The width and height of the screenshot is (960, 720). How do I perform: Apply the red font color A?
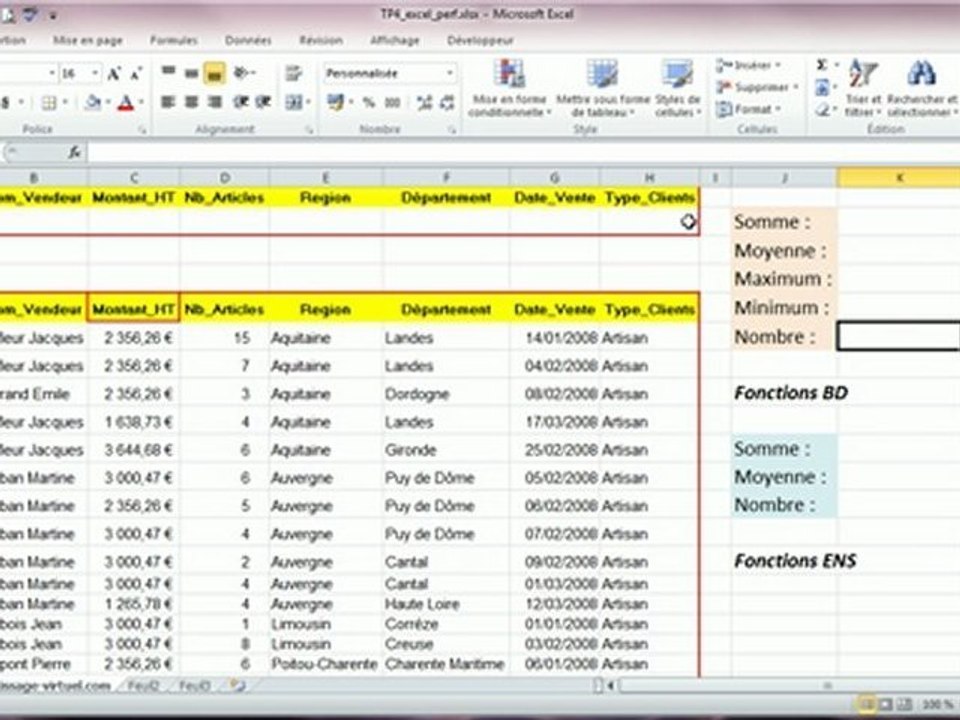[126, 103]
